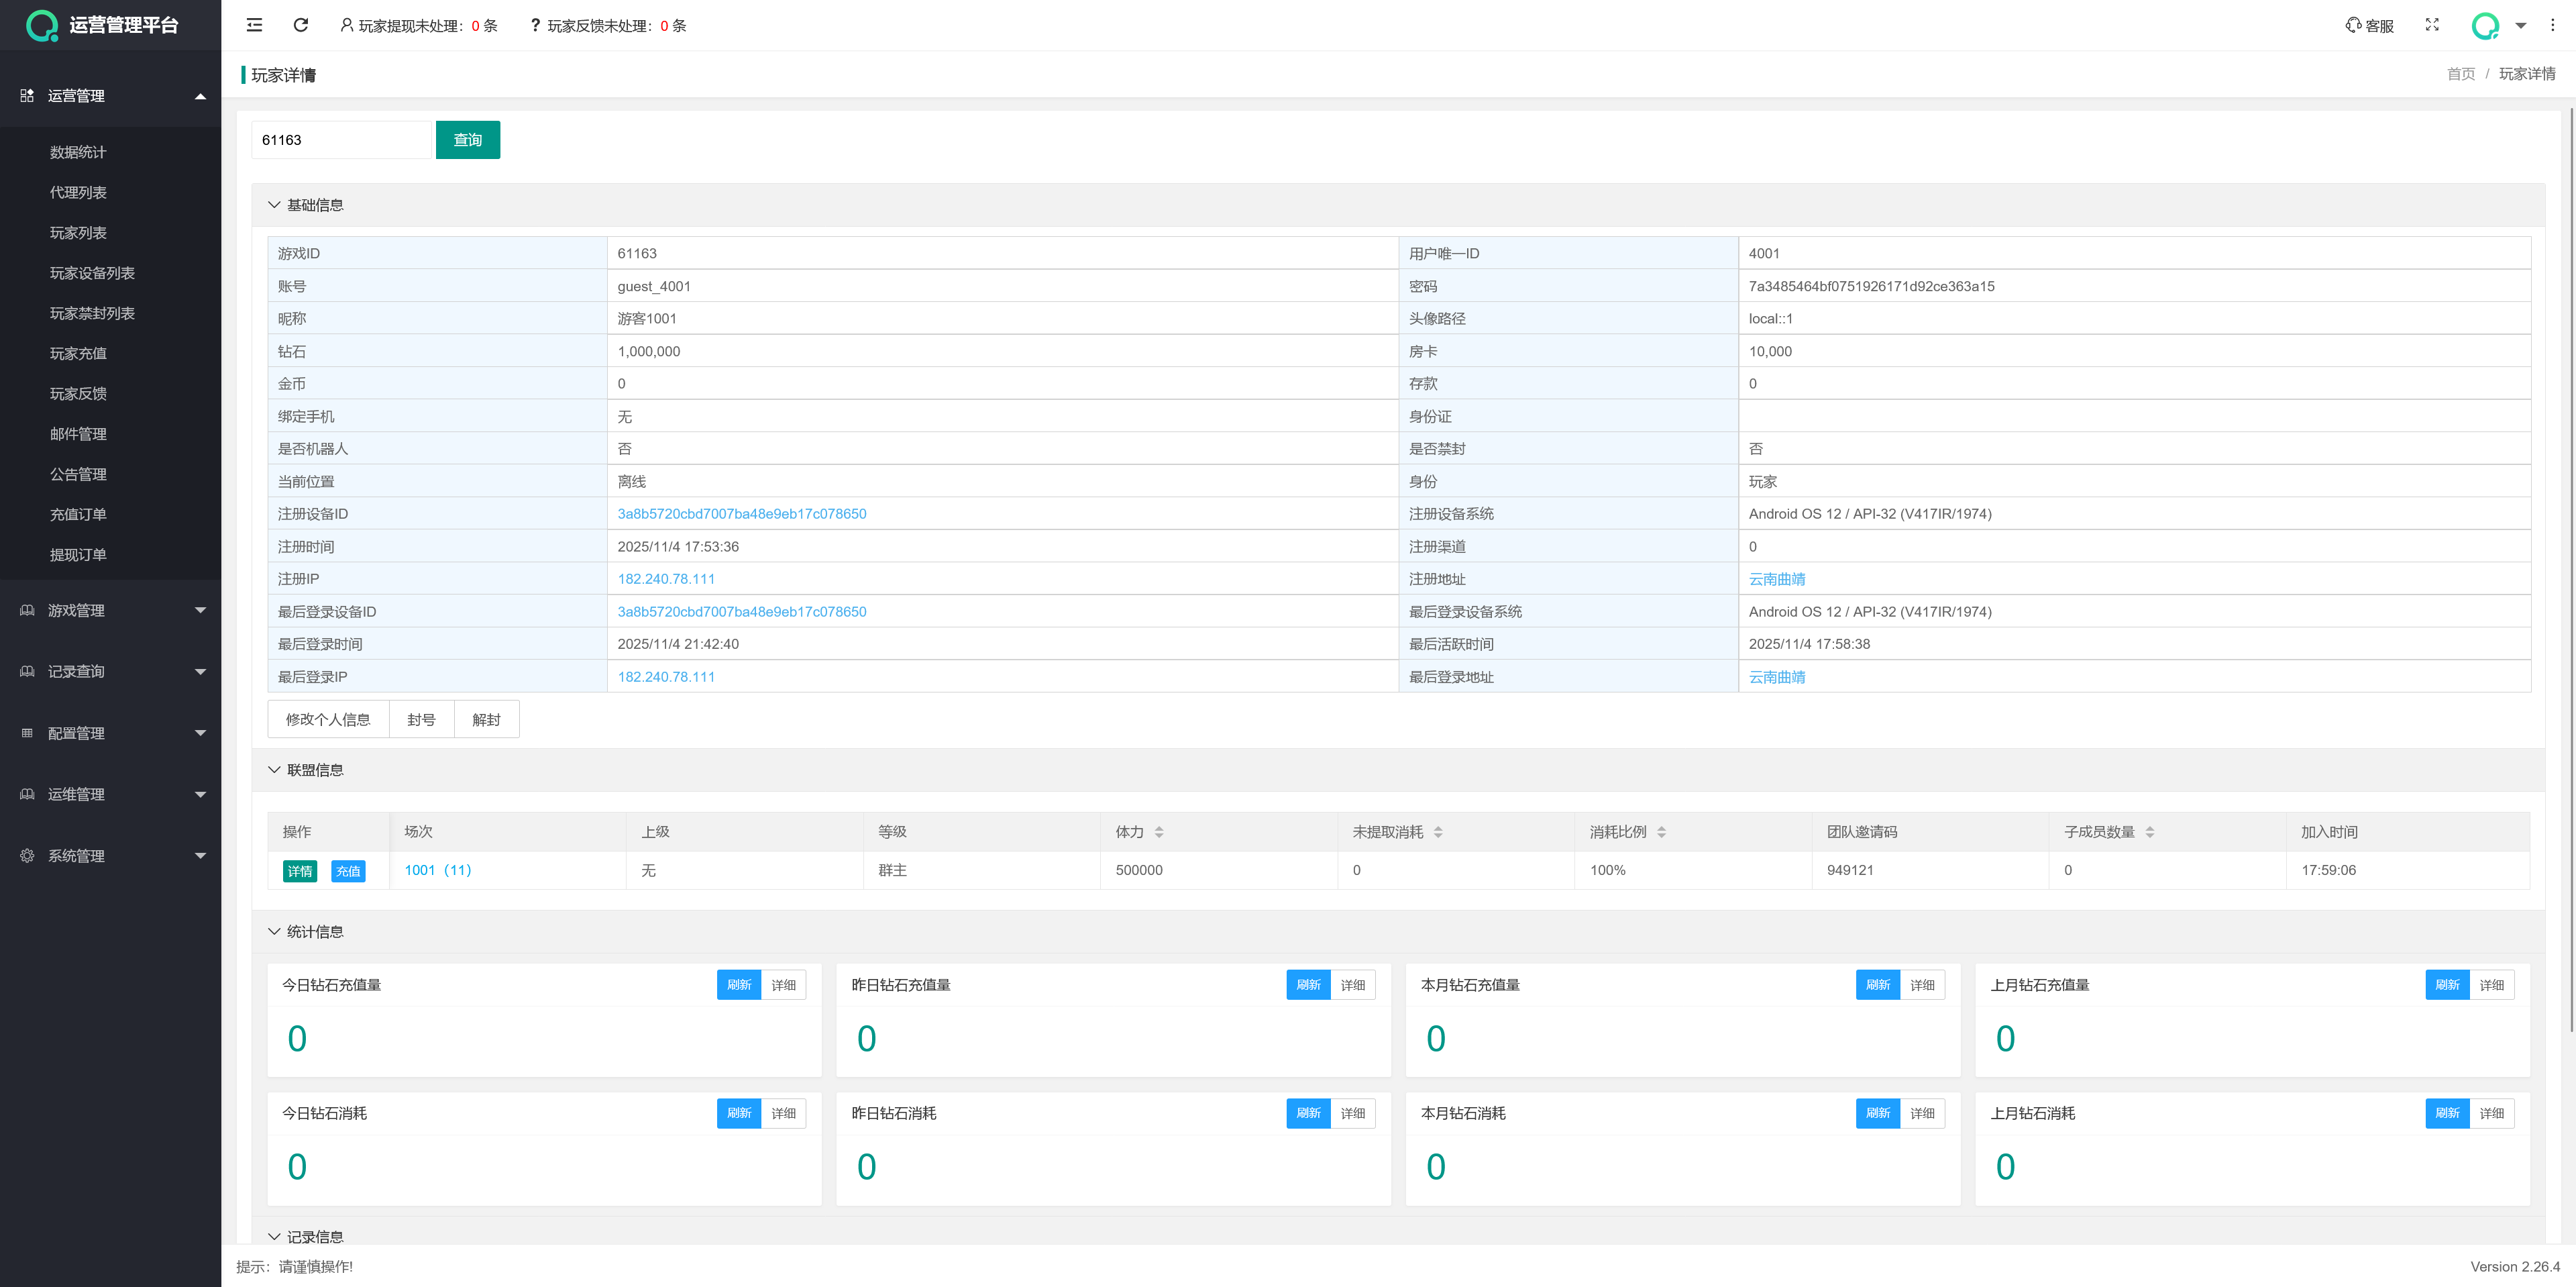
Task: Click the 封号 ban button
Action: [421, 719]
